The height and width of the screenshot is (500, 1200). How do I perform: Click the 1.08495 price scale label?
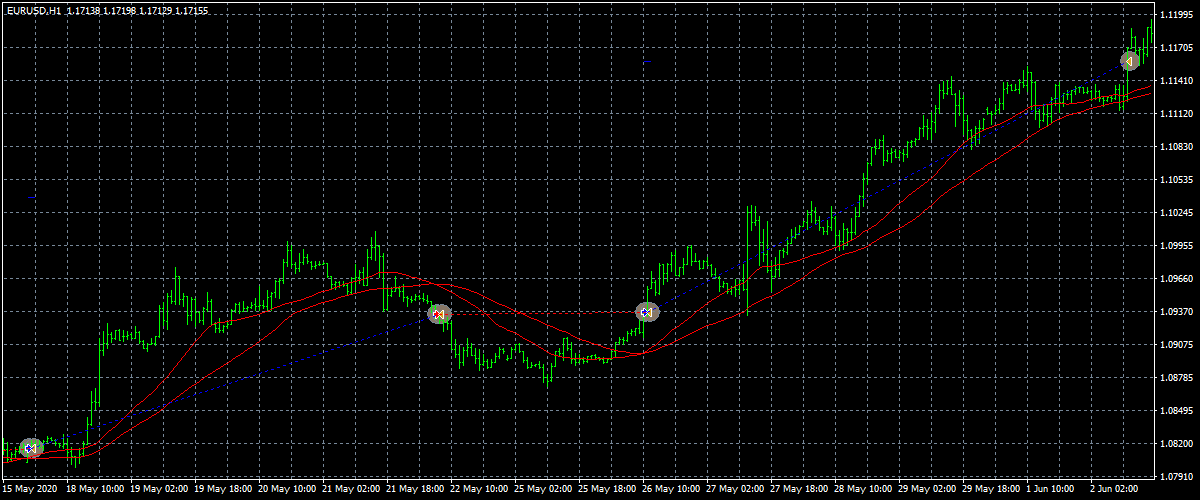(x=1177, y=411)
